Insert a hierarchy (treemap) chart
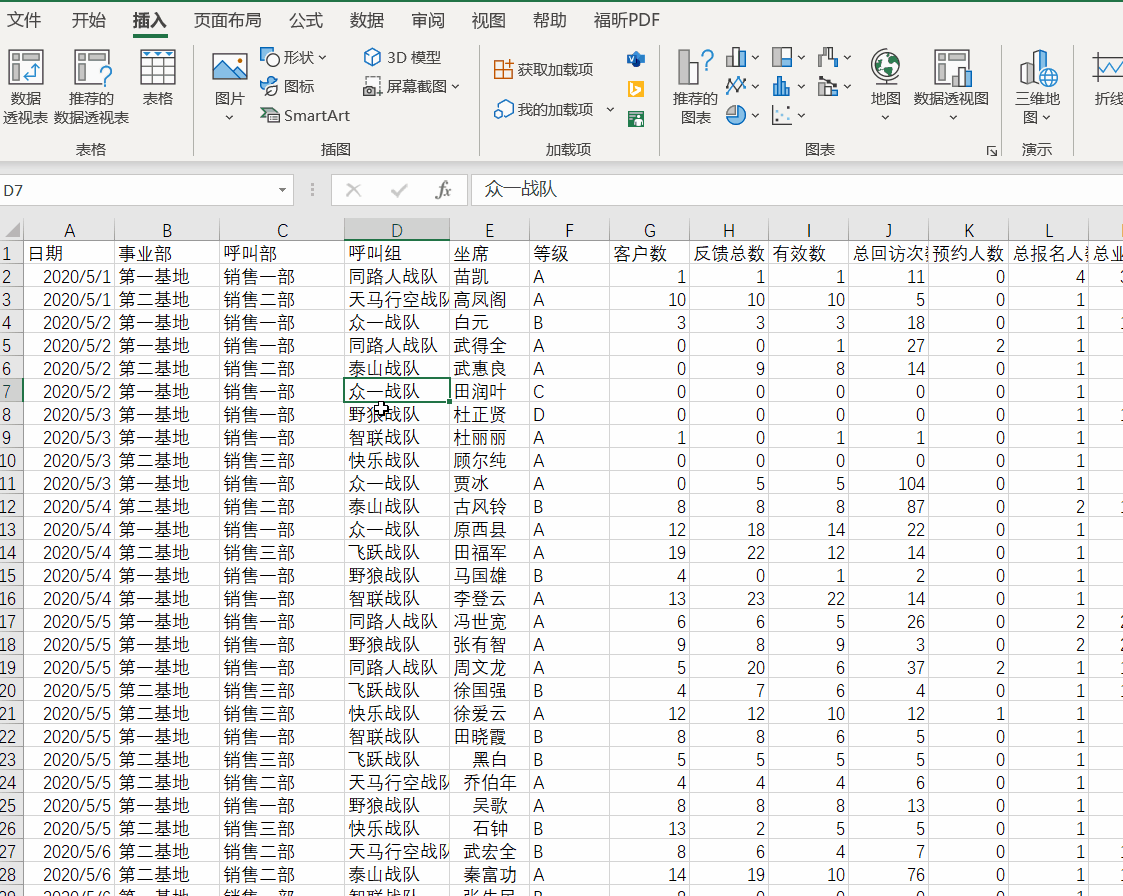The width and height of the screenshot is (1123, 896). pyautogui.click(x=781, y=57)
